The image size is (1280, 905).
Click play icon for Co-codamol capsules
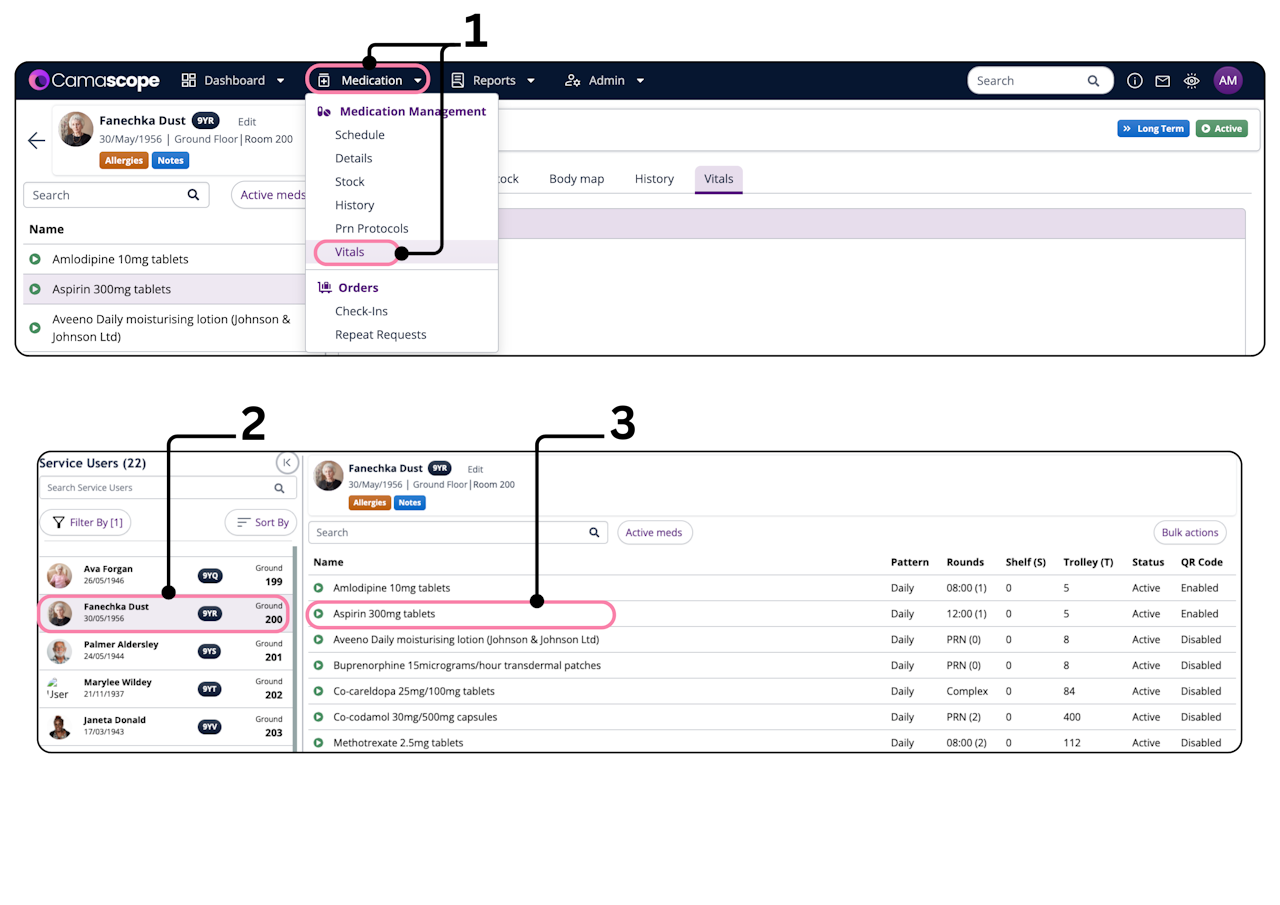pos(319,717)
